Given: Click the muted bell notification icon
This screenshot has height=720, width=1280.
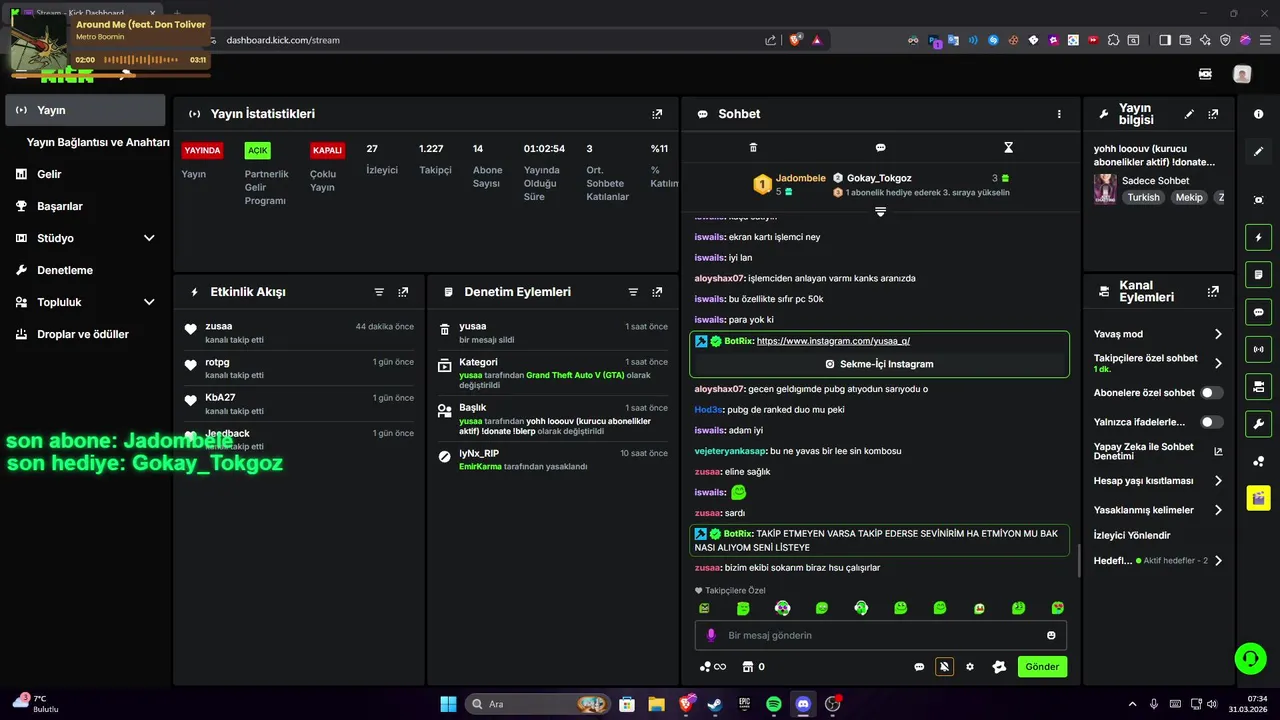Looking at the screenshot, I should [944, 667].
